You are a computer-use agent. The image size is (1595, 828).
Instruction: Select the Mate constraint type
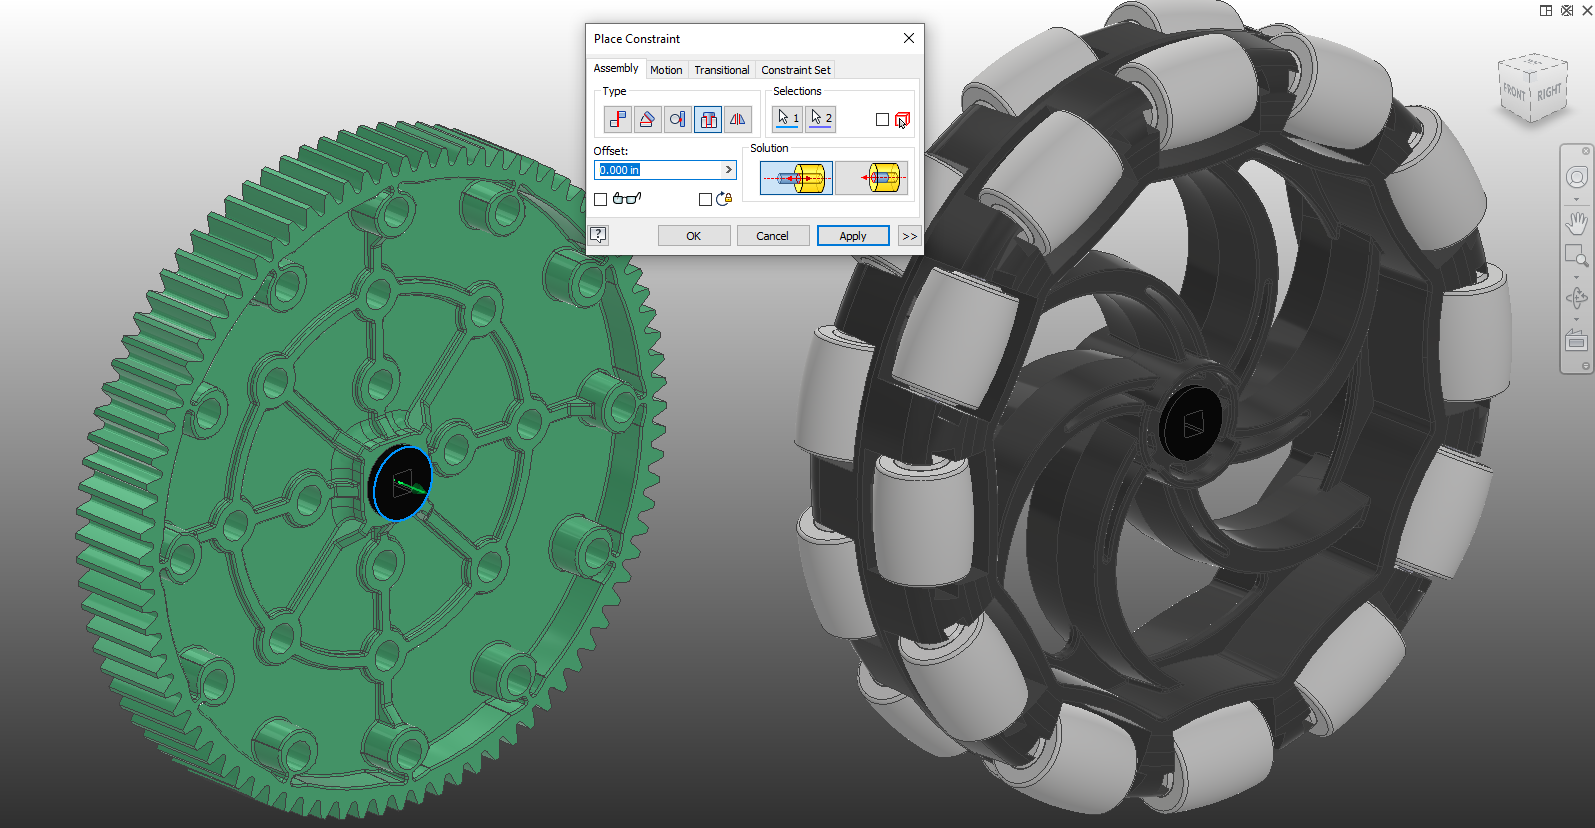618,120
